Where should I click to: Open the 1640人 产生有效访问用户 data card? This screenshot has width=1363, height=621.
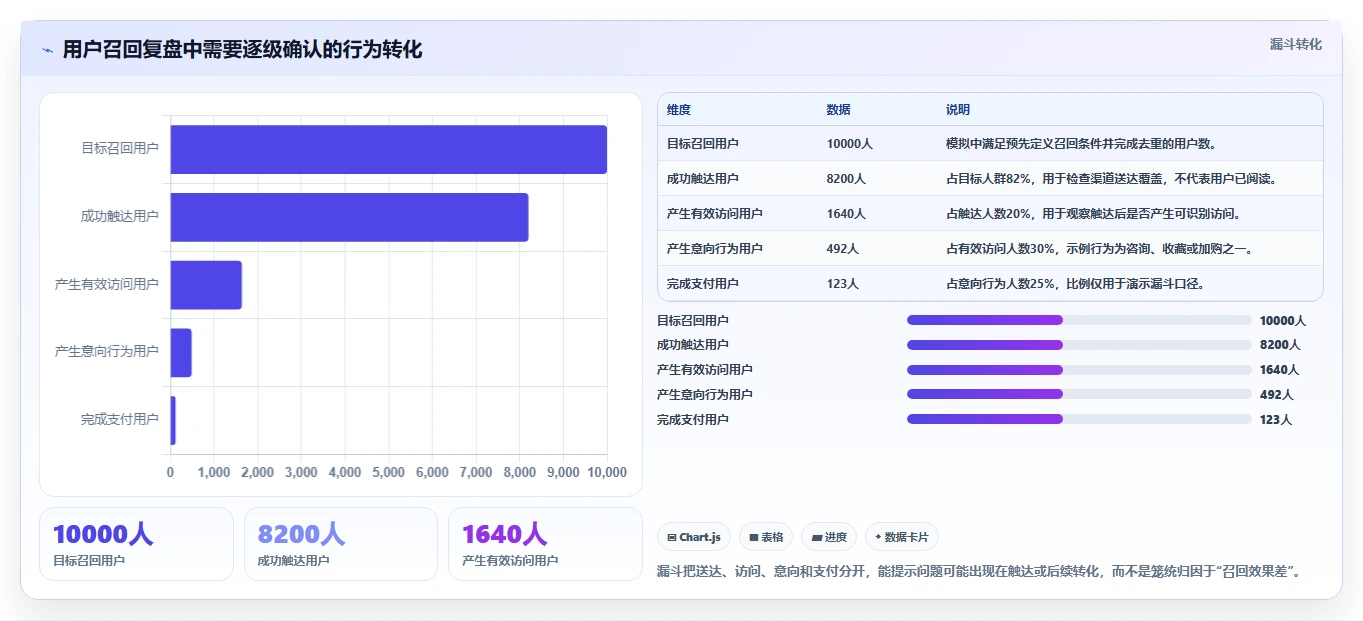coord(545,544)
